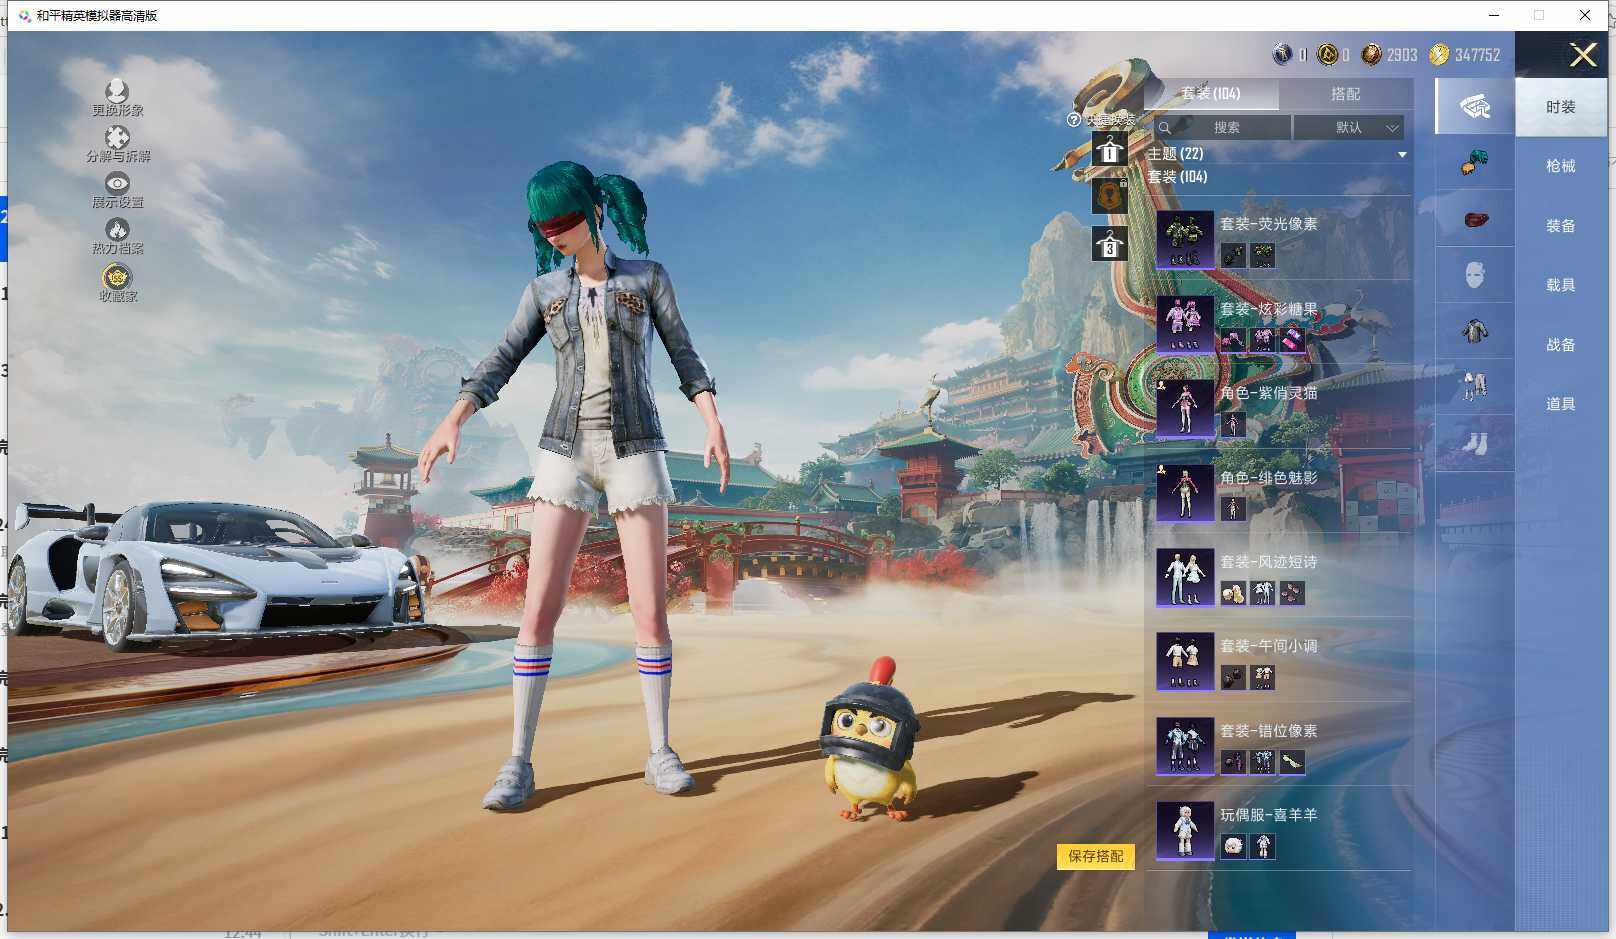Image resolution: width=1616 pixels, height=939 pixels.
Task: Select the socks and shoes category icon
Action: point(1475,443)
